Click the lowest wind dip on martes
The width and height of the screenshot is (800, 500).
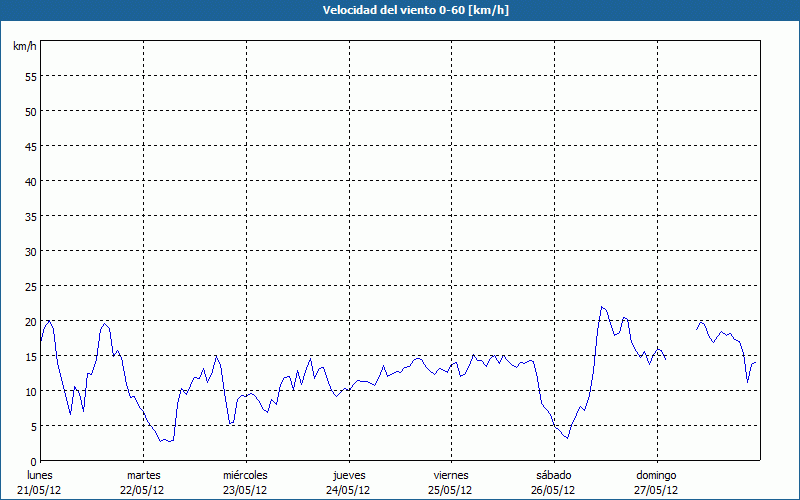[x=161, y=441]
